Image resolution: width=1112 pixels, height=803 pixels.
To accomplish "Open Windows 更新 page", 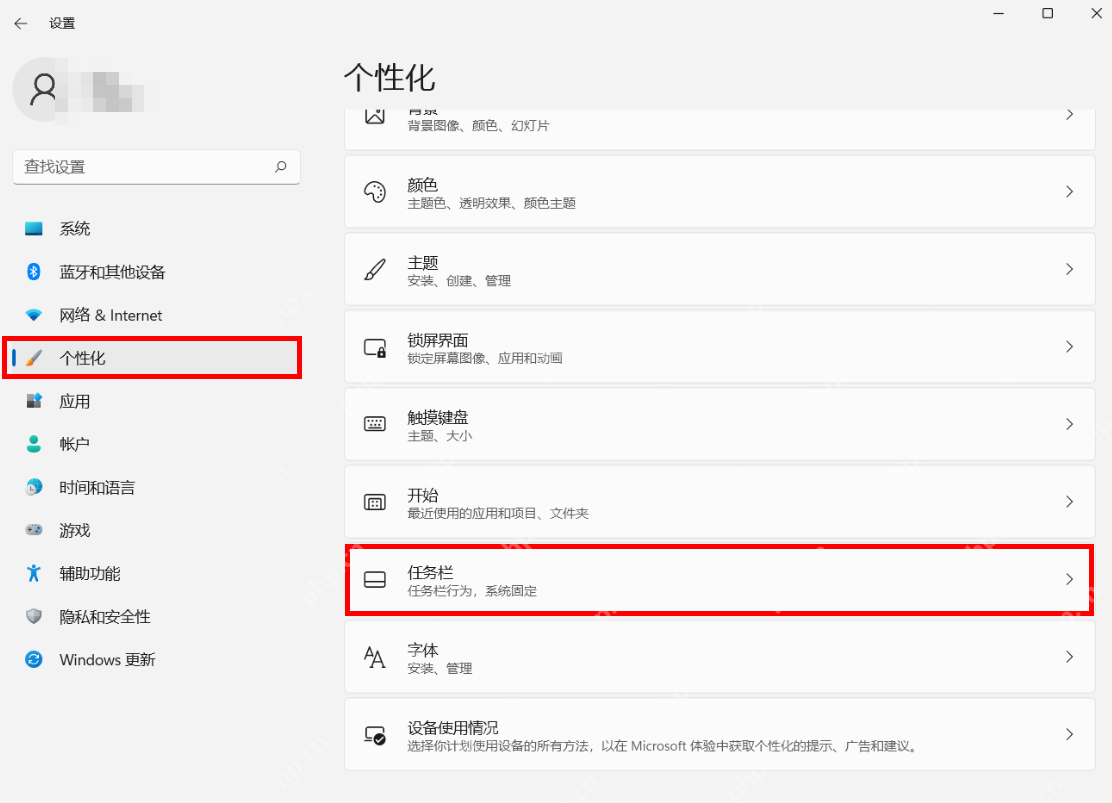I will [156, 660].
